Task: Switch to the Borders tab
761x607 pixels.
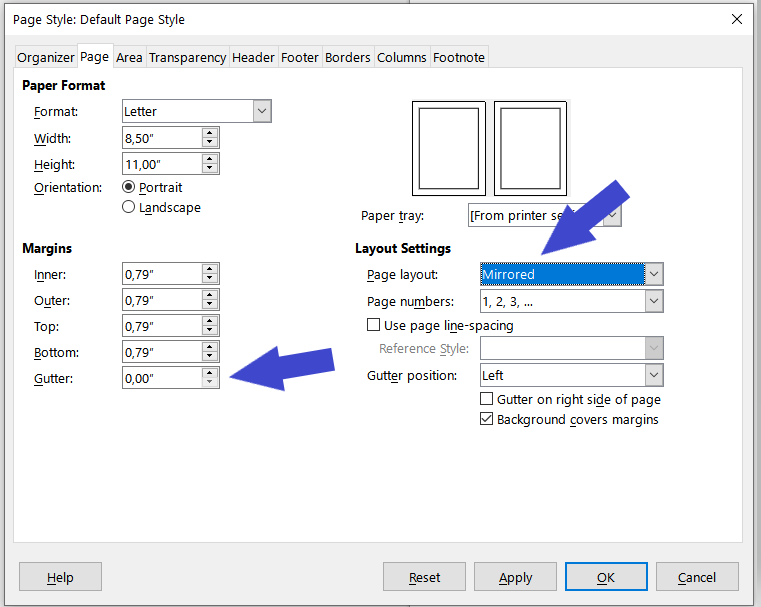Action: (347, 58)
